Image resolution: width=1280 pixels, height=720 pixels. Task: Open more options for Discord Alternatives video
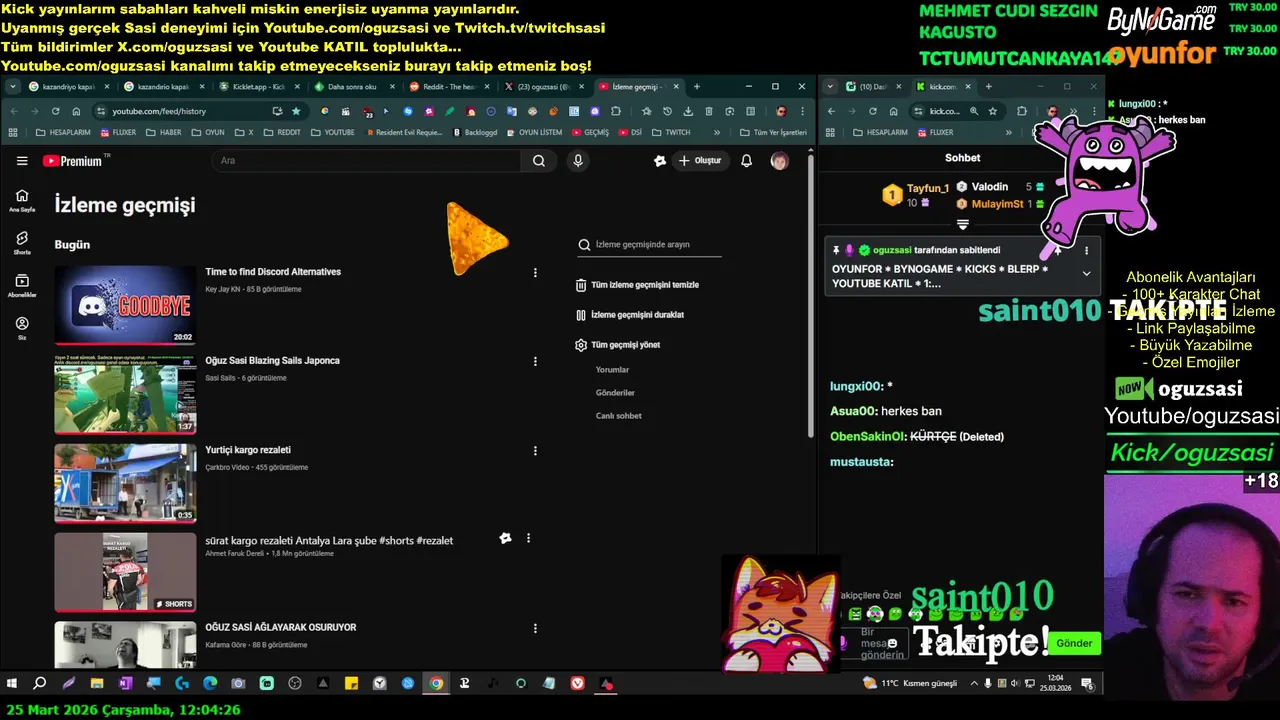tap(535, 272)
